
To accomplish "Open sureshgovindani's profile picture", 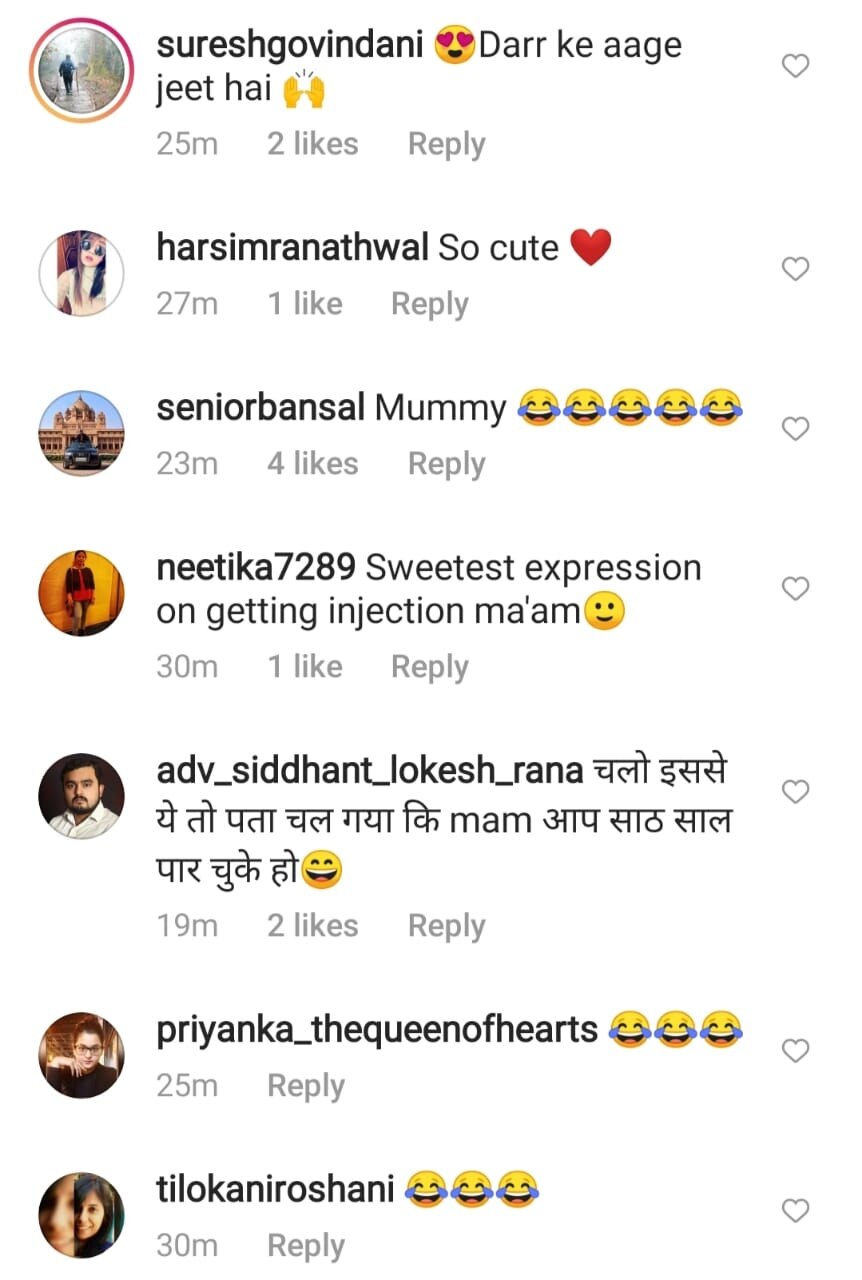I will tap(81, 64).
